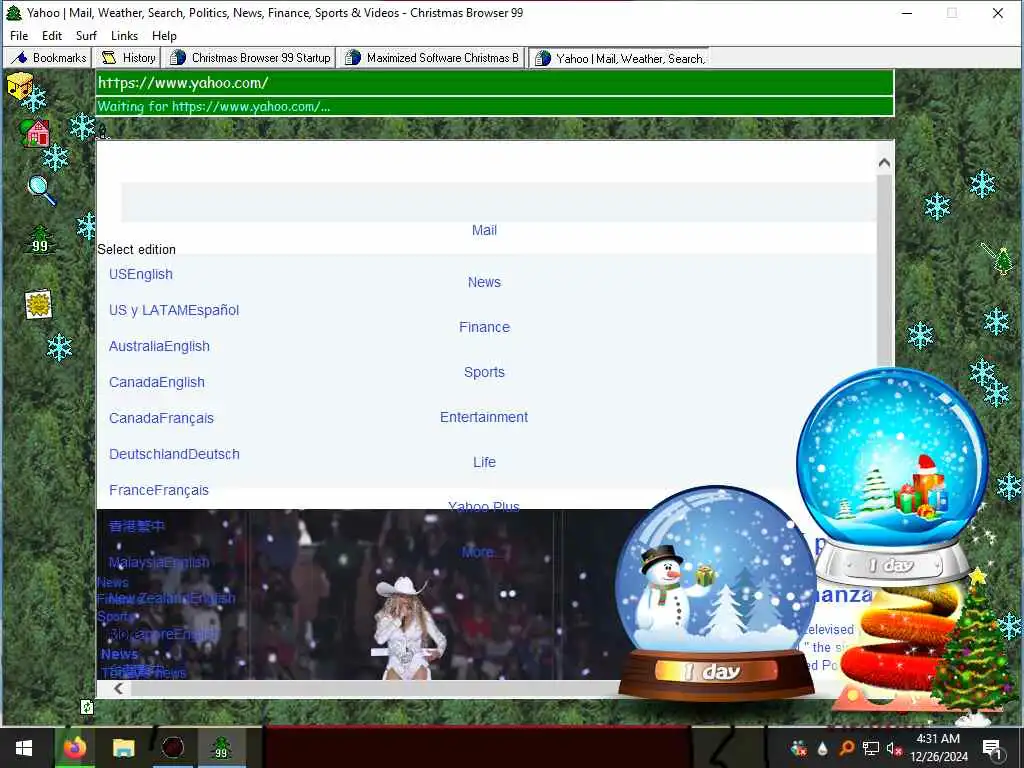Choose the US y LATAMEspañol edition
Screen dimensions: 1024x768
[174, 310]
